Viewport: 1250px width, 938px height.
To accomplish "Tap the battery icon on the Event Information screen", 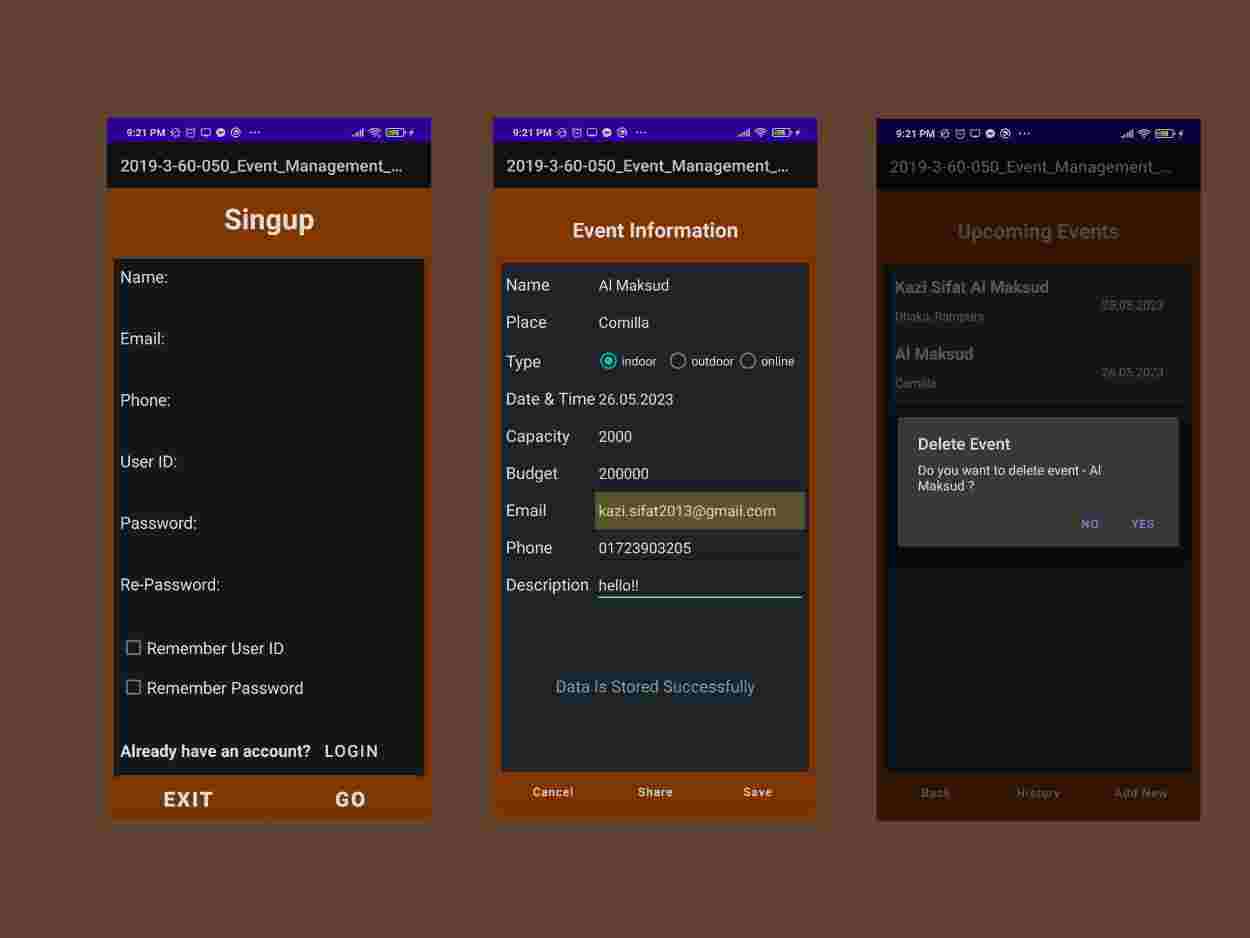I will point(781,132).
